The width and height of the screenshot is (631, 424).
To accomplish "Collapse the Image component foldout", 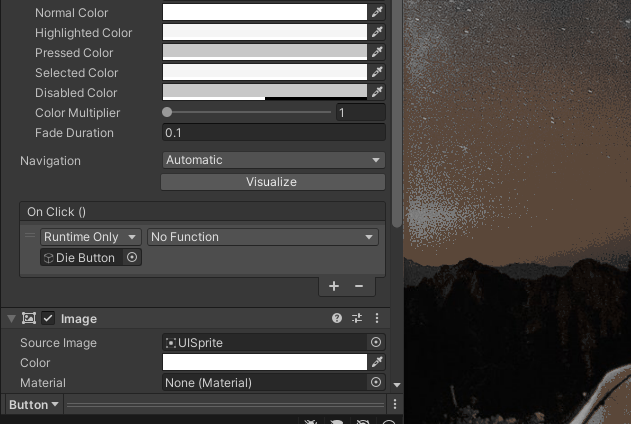I will (x=11, y=319).
